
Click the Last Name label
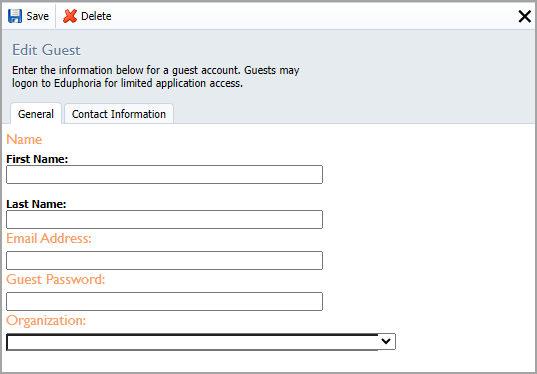pos(36,204)
